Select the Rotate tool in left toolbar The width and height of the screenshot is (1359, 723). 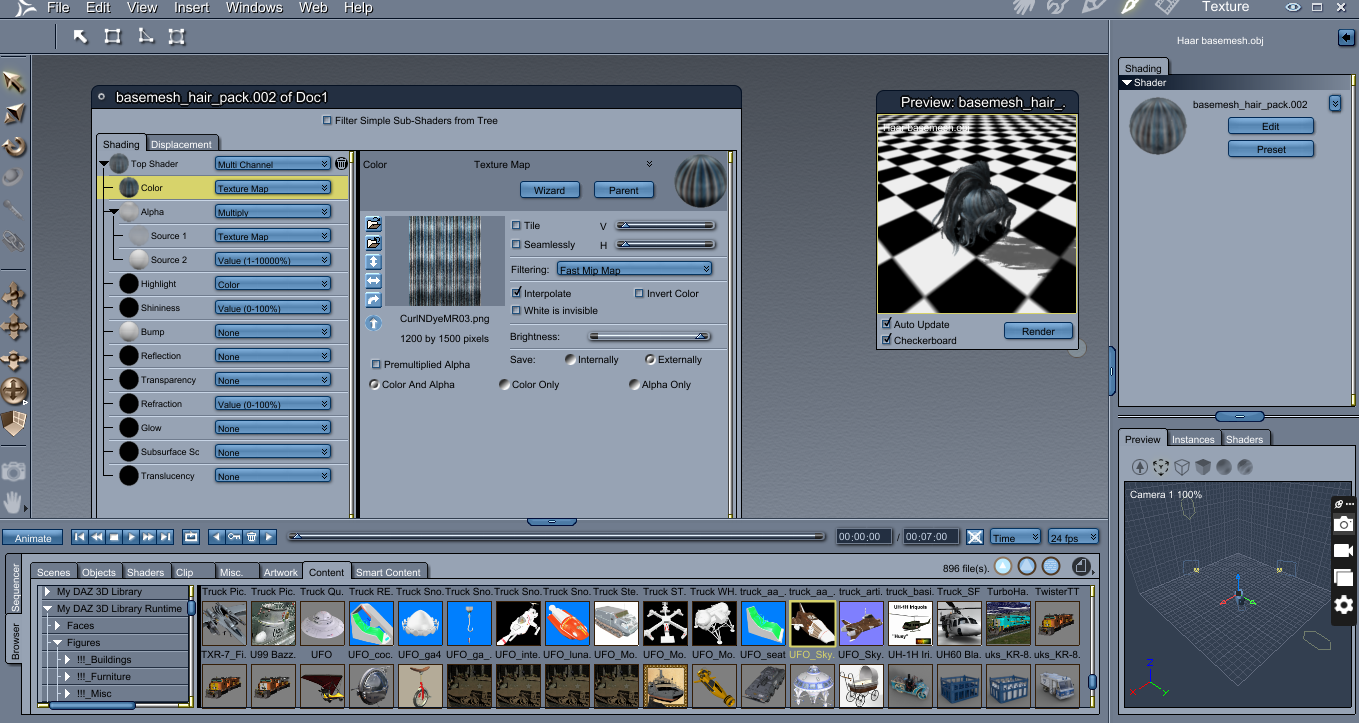[x=14, y=147]
